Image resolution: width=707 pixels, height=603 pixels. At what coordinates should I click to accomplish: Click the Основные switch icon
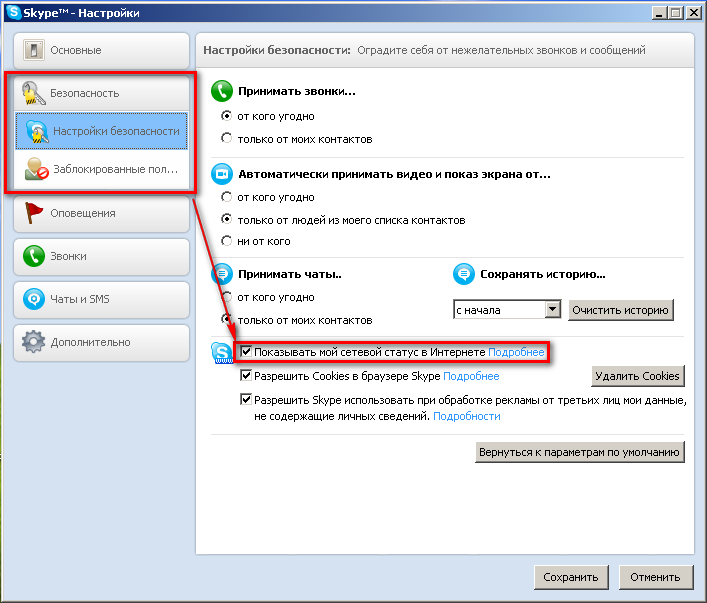[x=34, y=50]
